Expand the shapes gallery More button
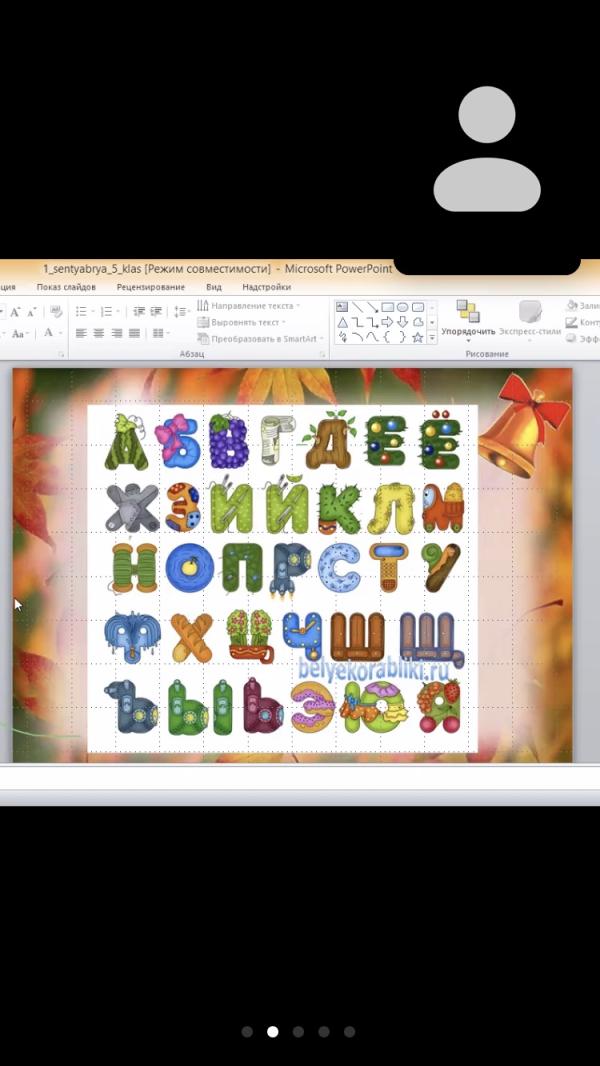The image size is (600, 1066). pyautogui.click(x=432, y=337)
